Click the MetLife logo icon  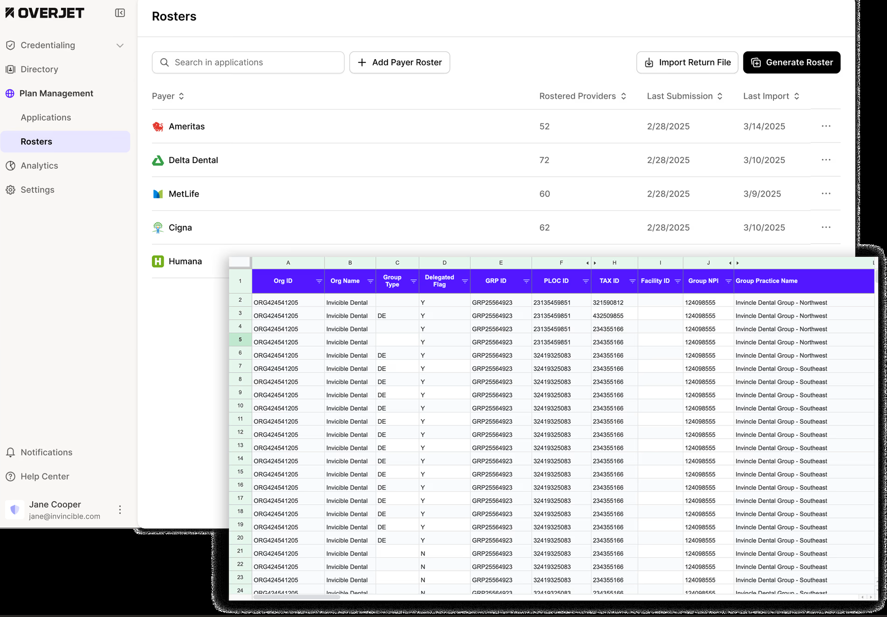click(x=158, y=194)
